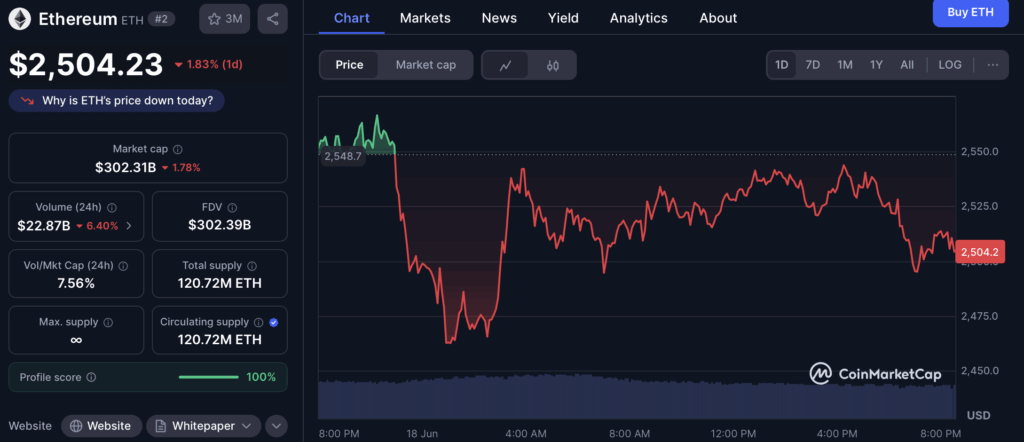Click info icon beside Profile score

[91, 377]
